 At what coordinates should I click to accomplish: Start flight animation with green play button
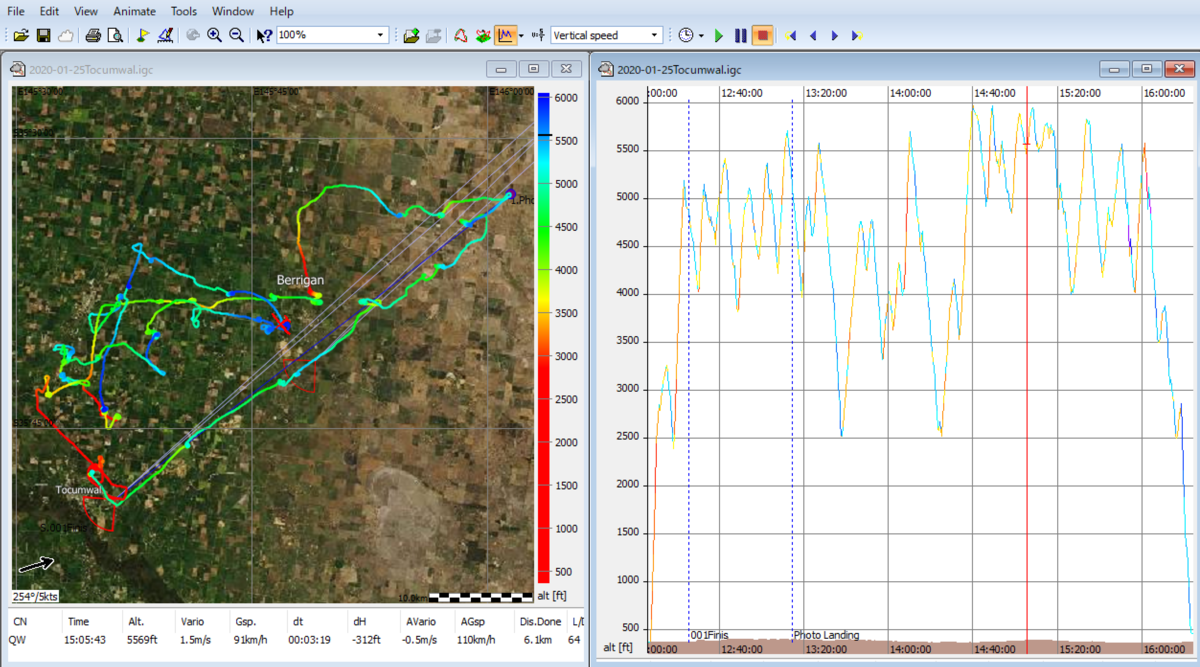click(719, 35)
